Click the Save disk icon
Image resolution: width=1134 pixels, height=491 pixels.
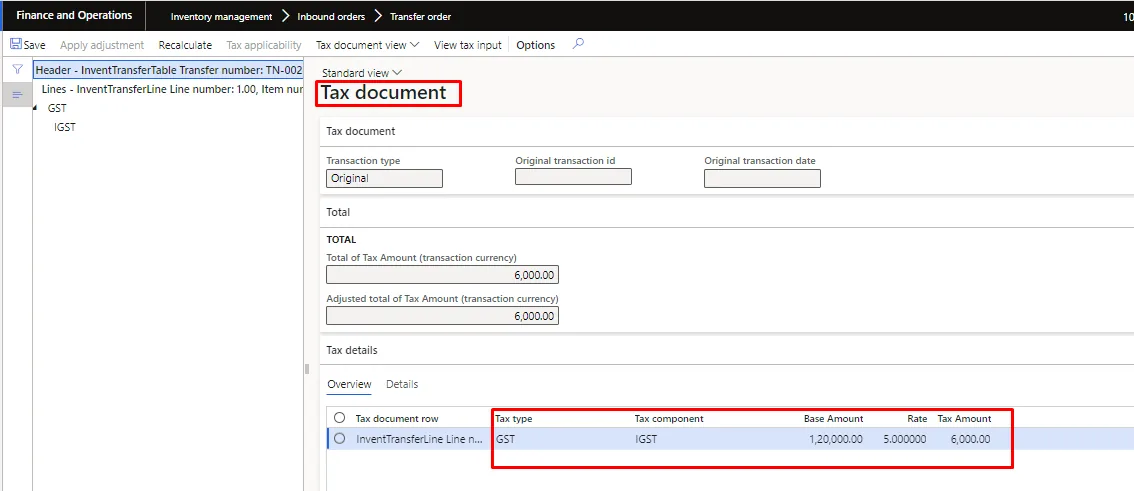click(x=15, y=44)
